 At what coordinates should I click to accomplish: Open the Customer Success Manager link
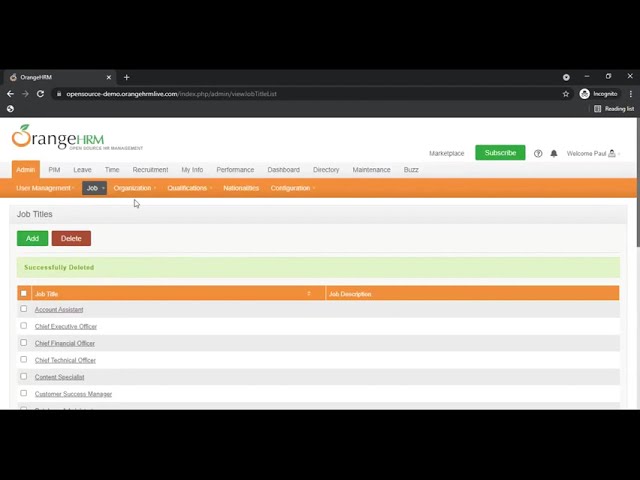point(73,394)
